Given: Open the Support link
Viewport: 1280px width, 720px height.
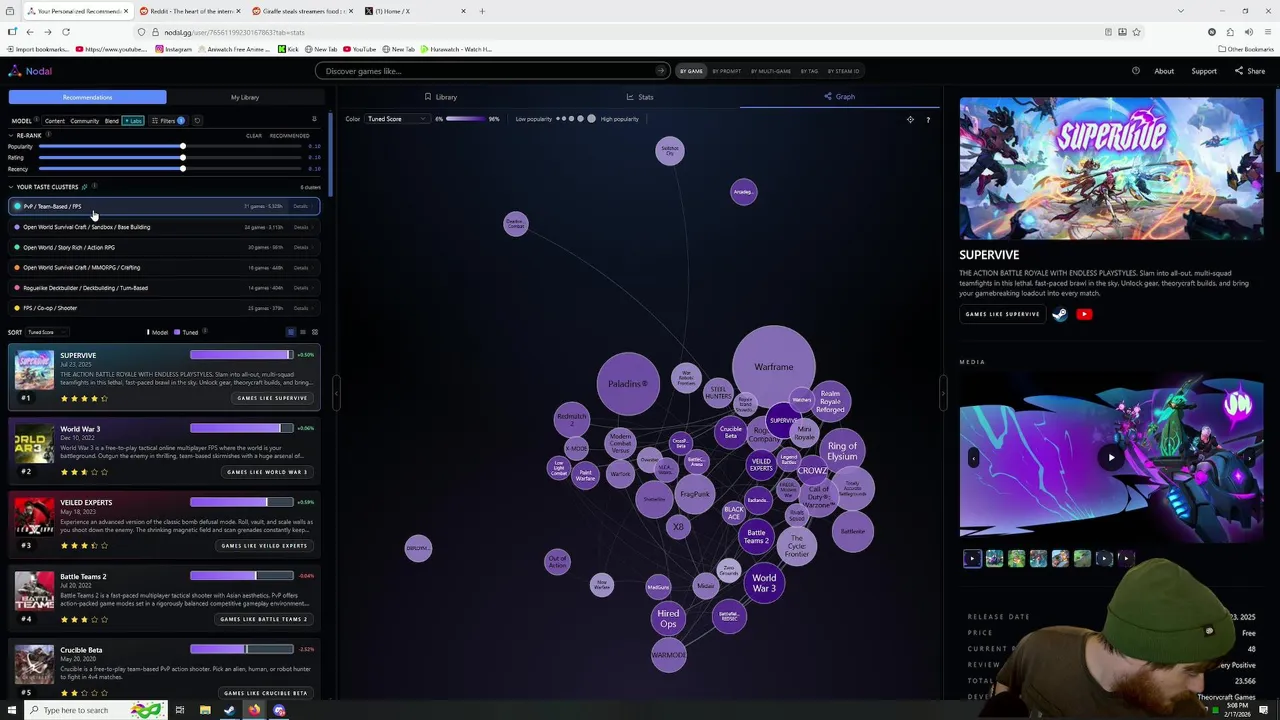Looking at the screenshot, I should coord(1204,71).
